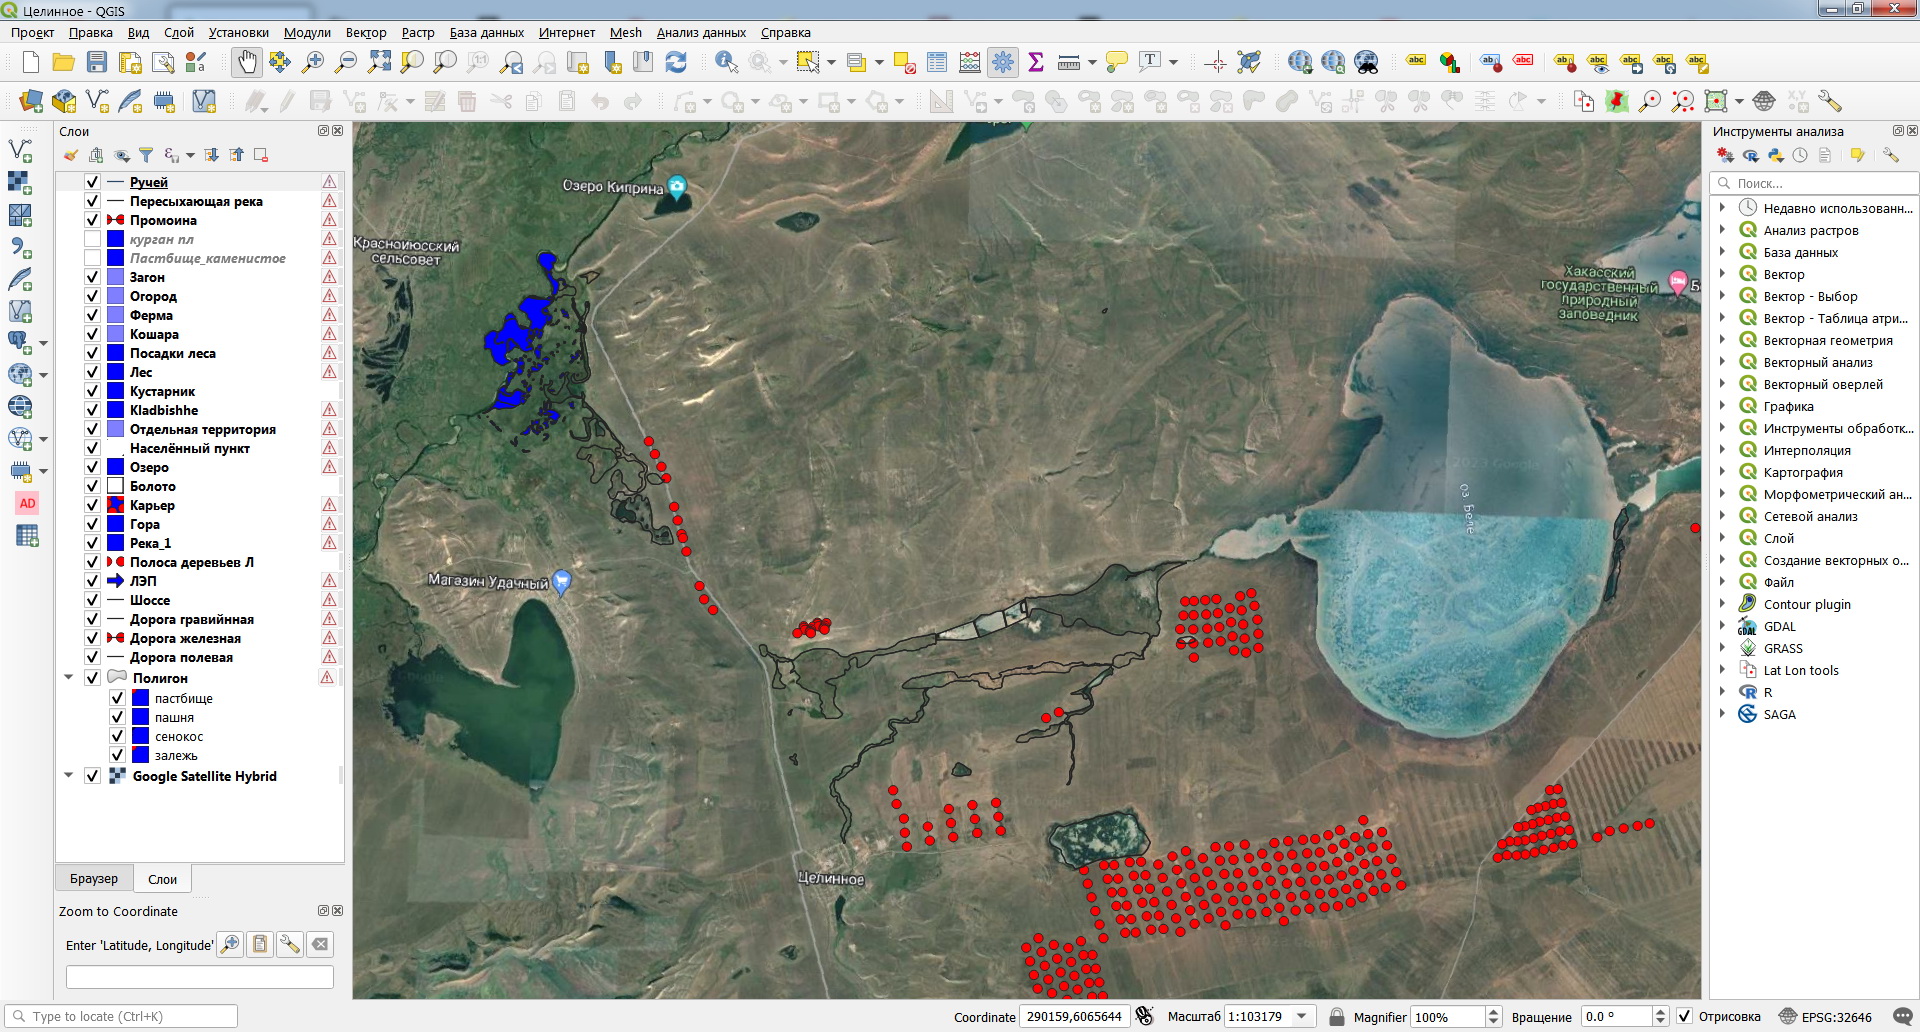The height and width of the screenshot is (1032, 1920).
Task: Switch to the Браузер tab
Action: (94, 879)
